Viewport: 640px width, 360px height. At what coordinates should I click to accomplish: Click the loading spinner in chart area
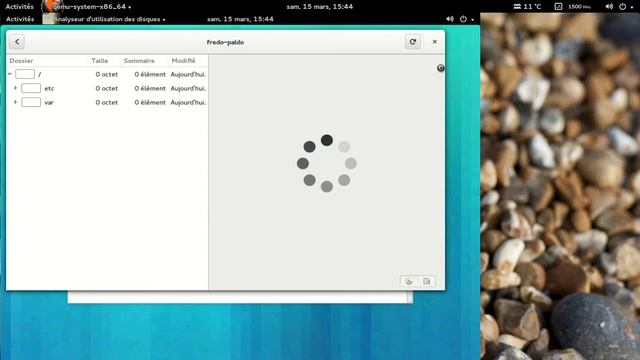tap(327, 163)
